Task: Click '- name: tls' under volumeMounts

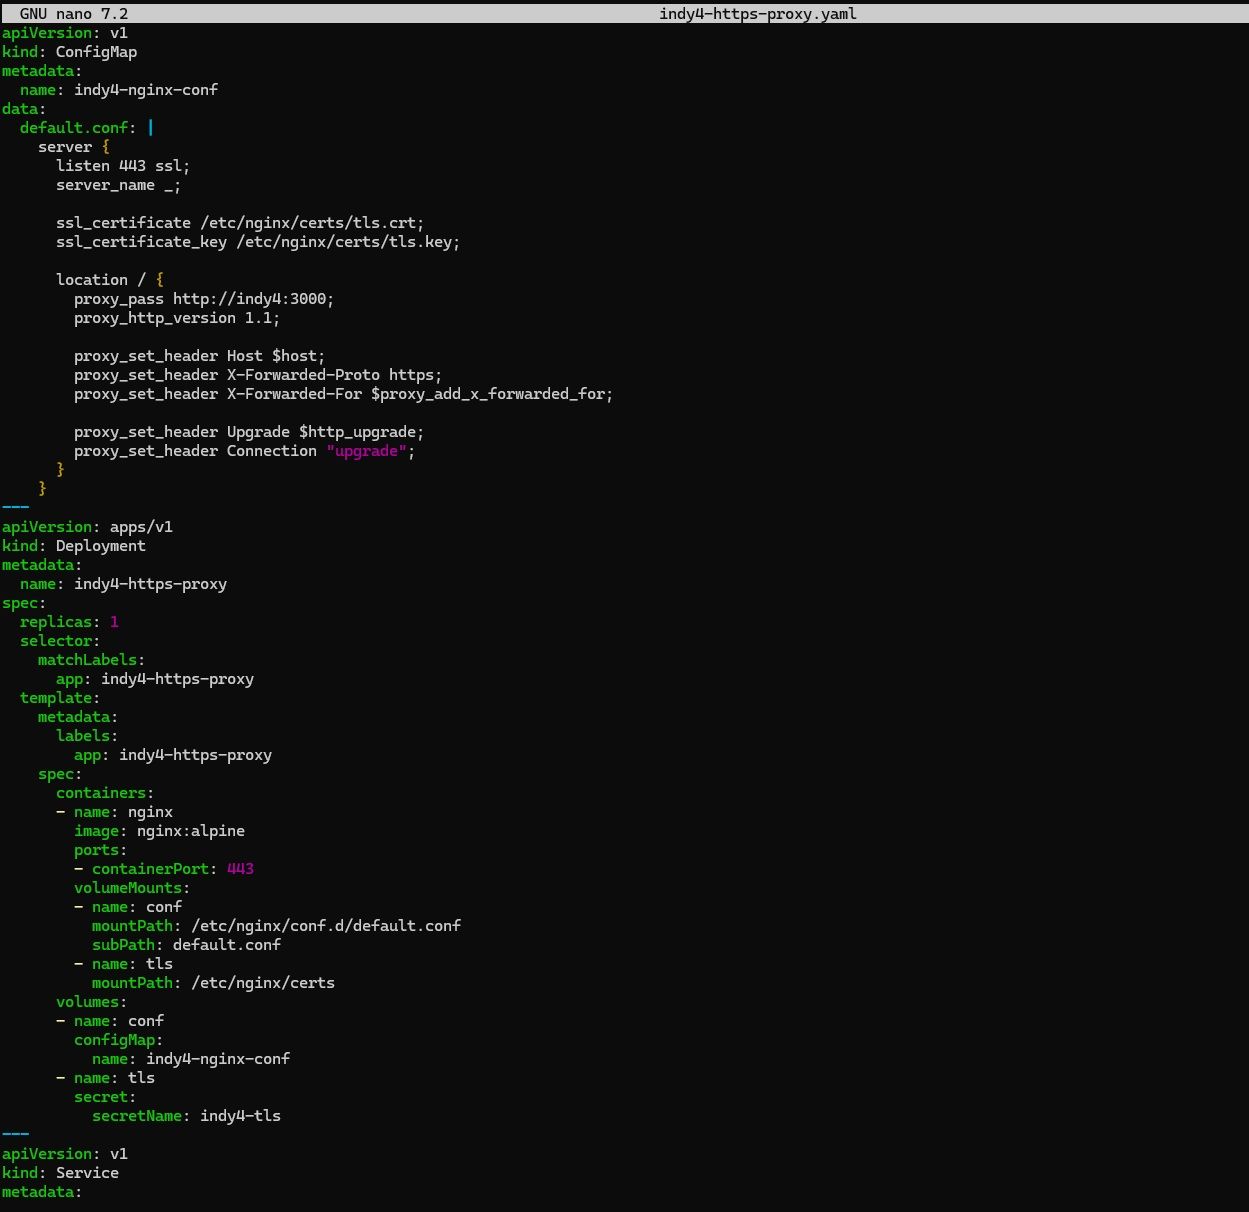Action: click(123, 964)
